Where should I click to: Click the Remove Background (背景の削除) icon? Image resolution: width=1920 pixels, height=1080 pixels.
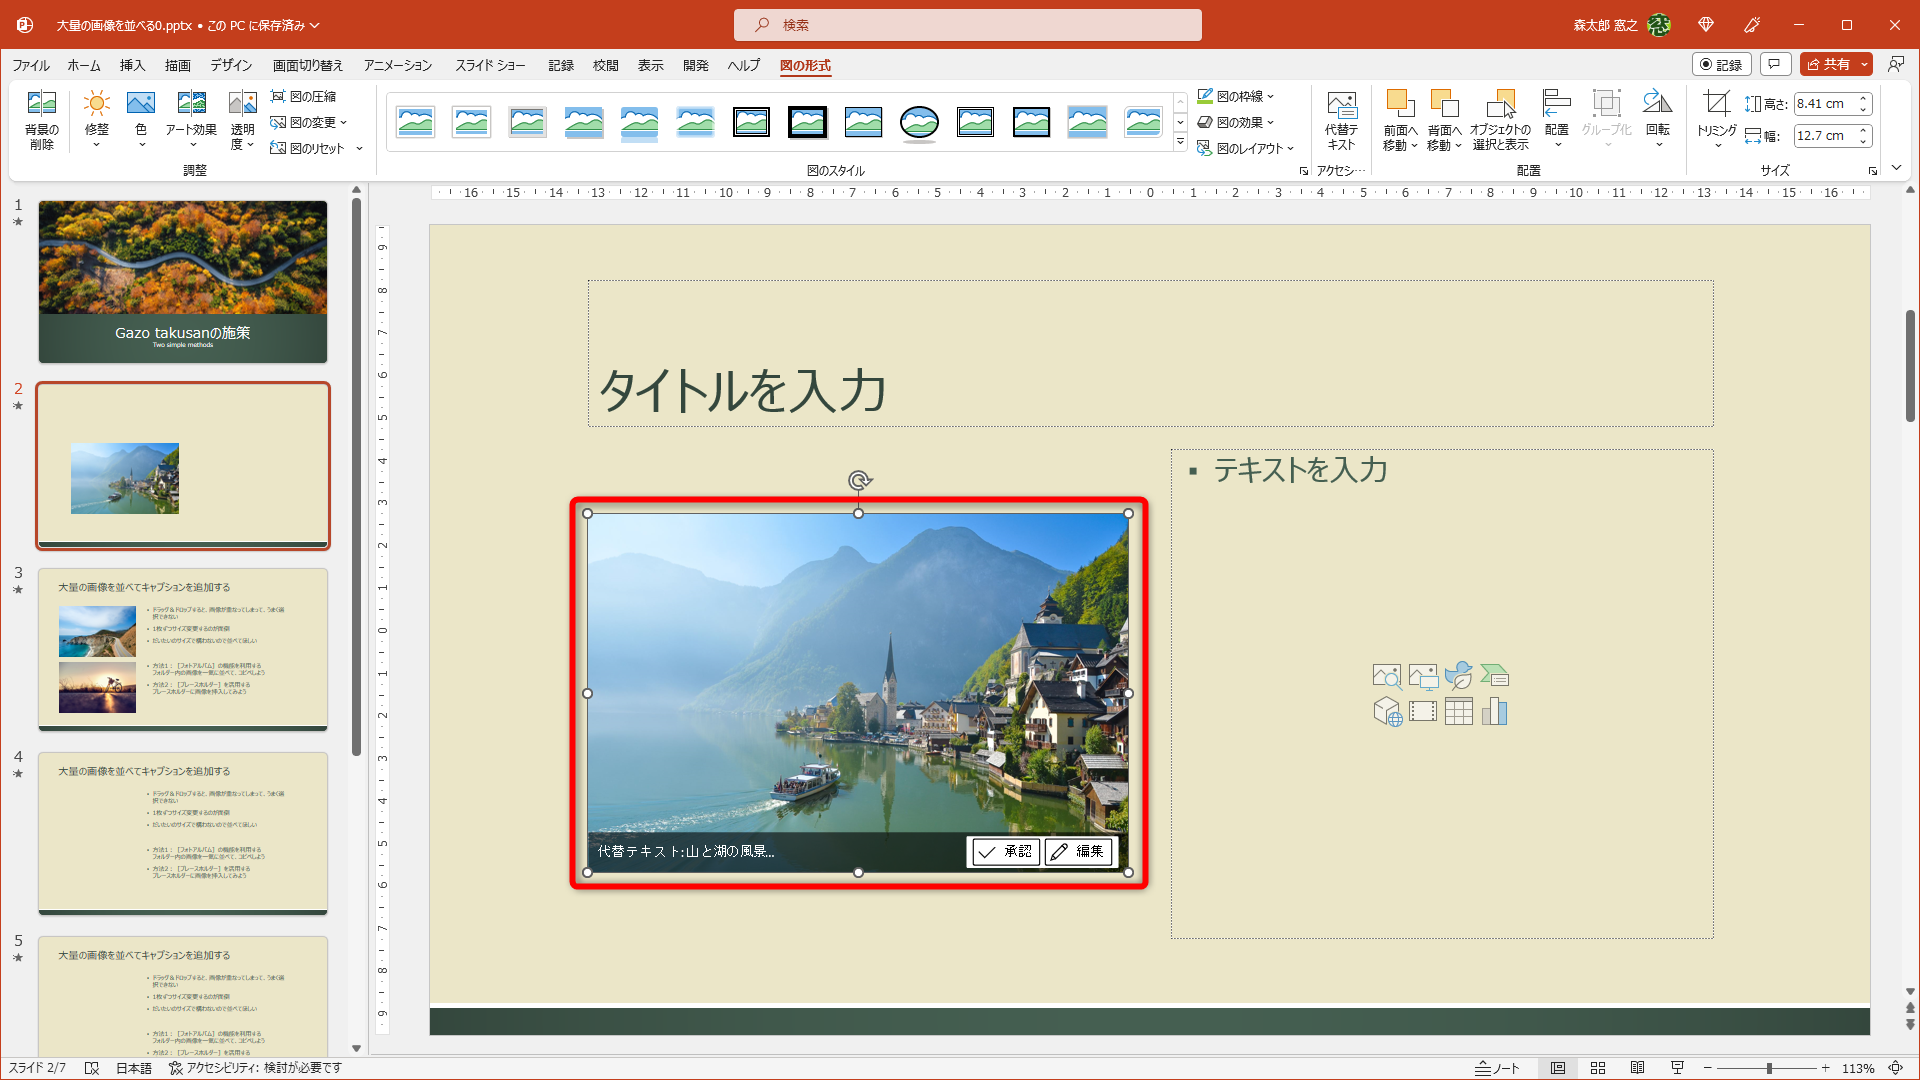click(x=41, y=104)
